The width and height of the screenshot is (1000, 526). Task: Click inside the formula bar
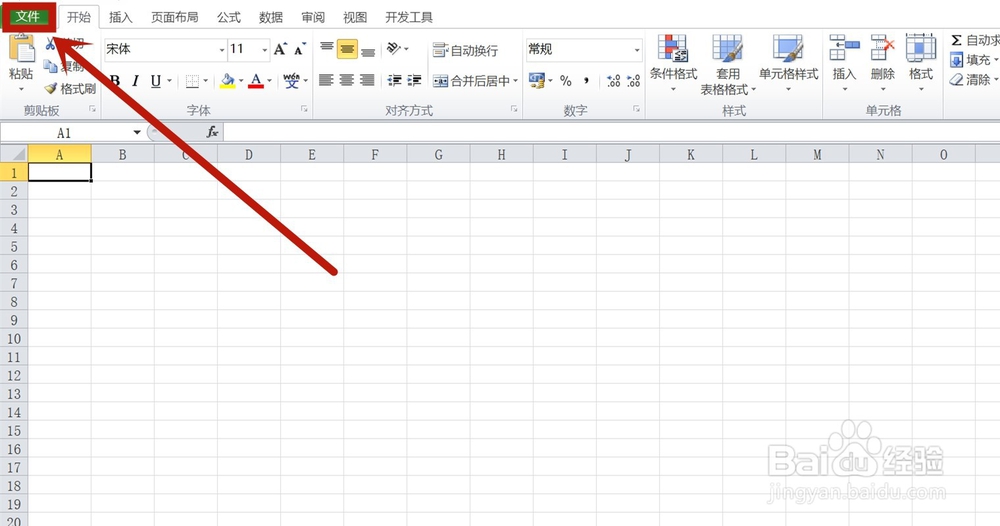(x=611, y=133)
